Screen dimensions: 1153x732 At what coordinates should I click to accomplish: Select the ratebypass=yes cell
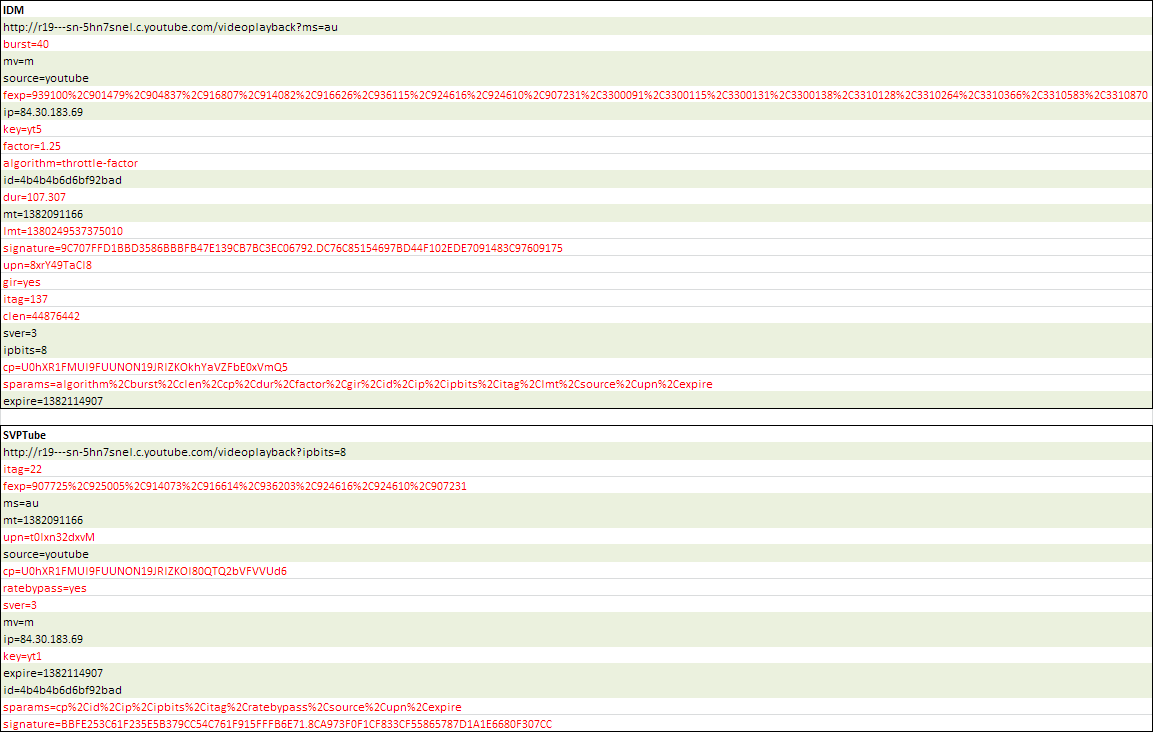(x=44, y=588)
